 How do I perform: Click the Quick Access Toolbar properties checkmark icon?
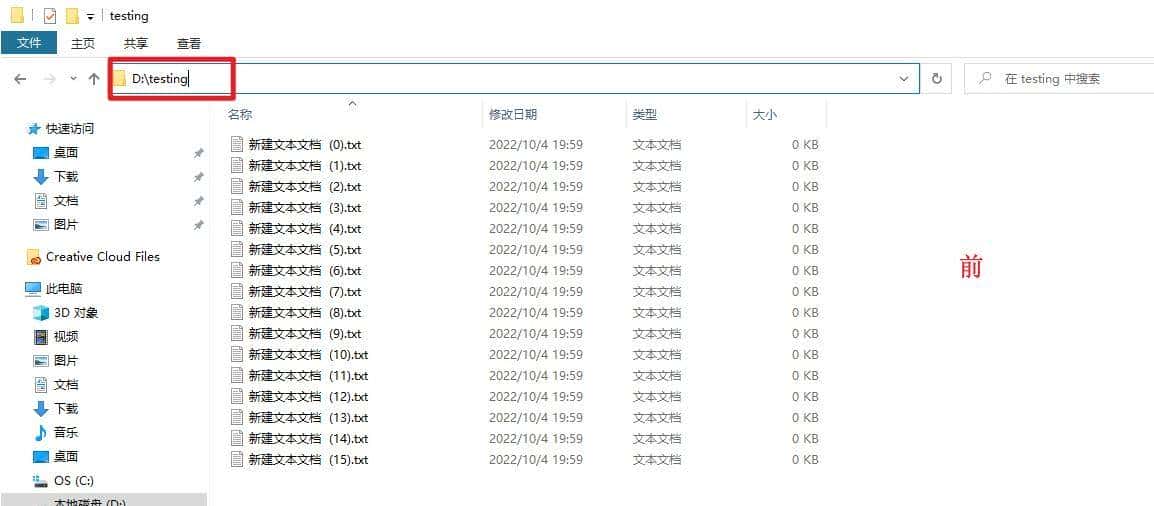coord(50,15)
